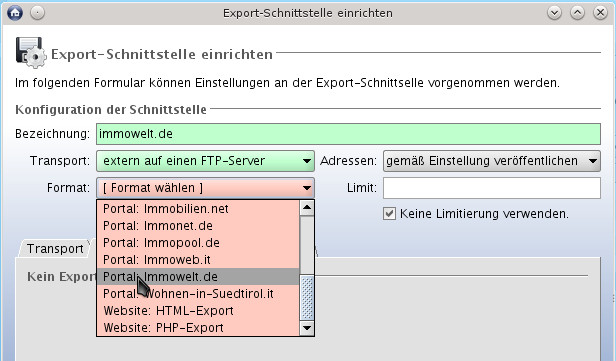
Task: Click the floppy disk export settings icon
Action: click(x=31, y=53)
